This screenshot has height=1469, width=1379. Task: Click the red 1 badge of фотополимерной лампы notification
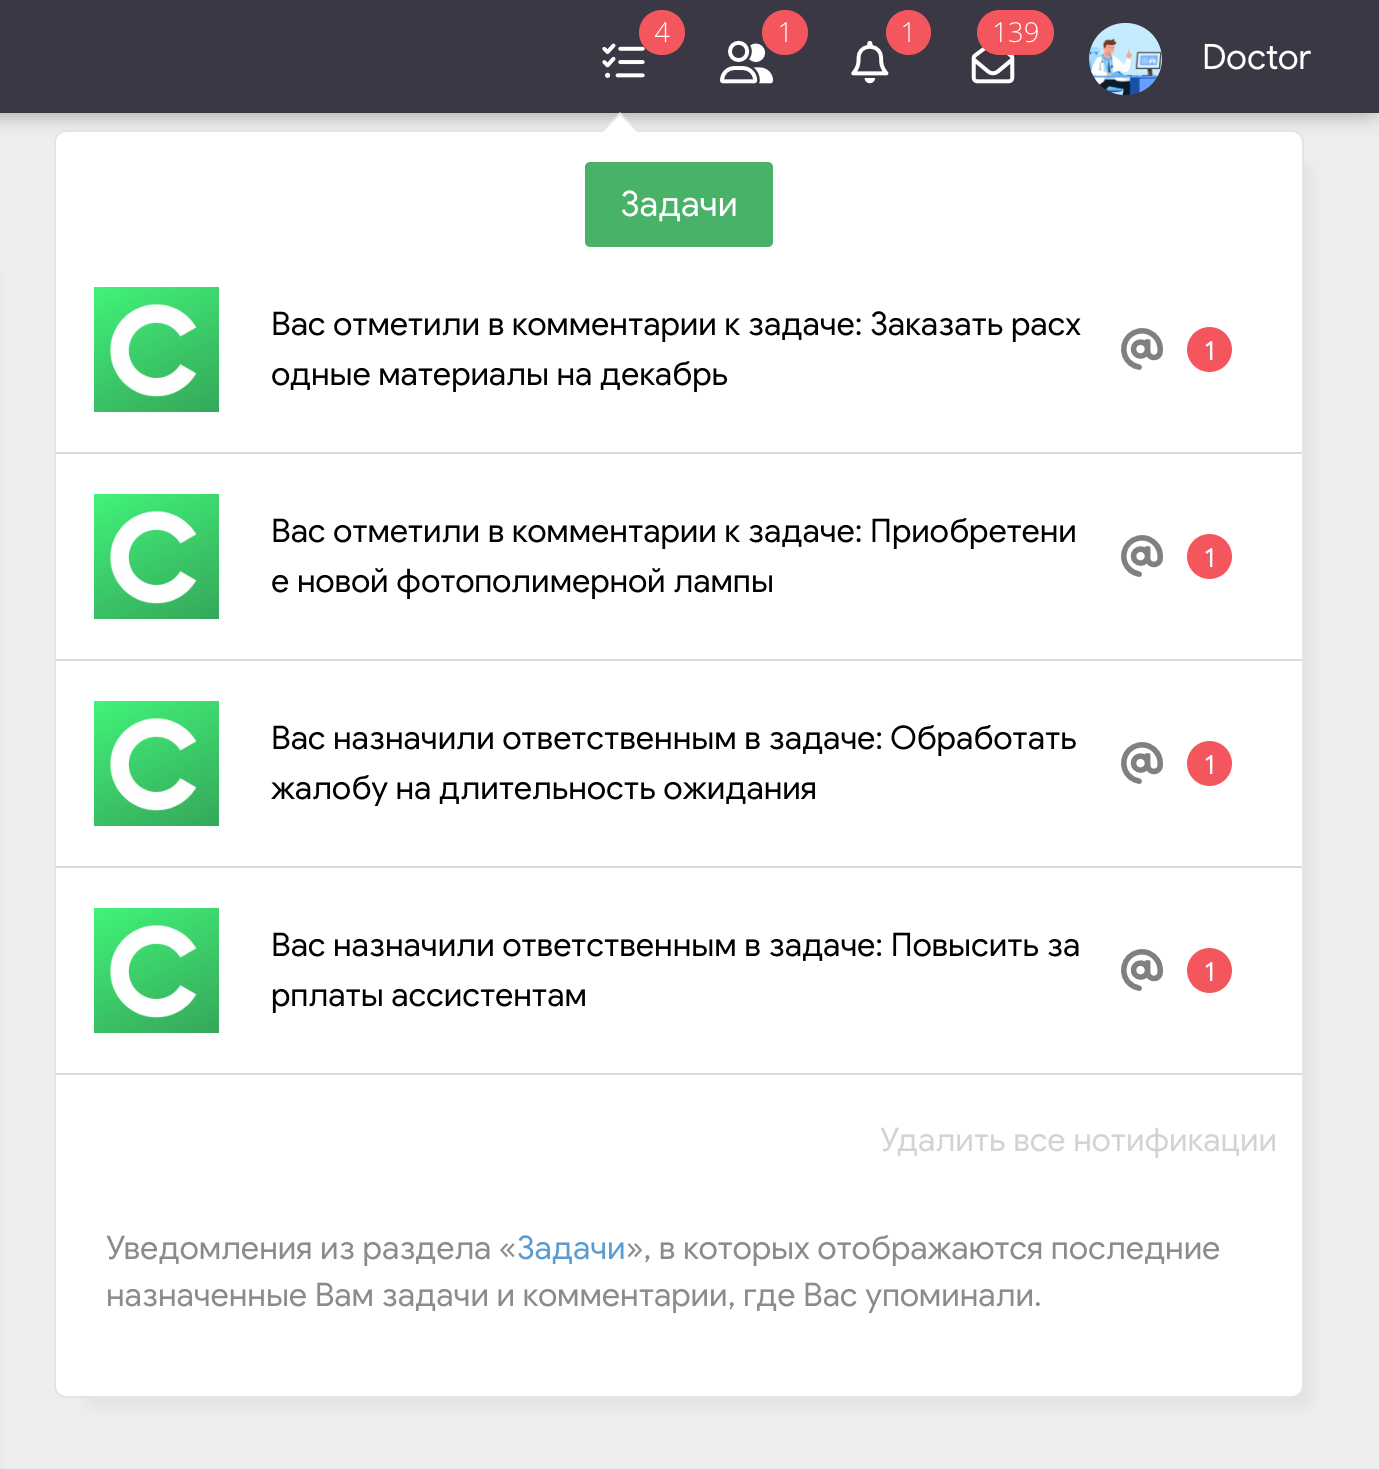(1209, 557)
